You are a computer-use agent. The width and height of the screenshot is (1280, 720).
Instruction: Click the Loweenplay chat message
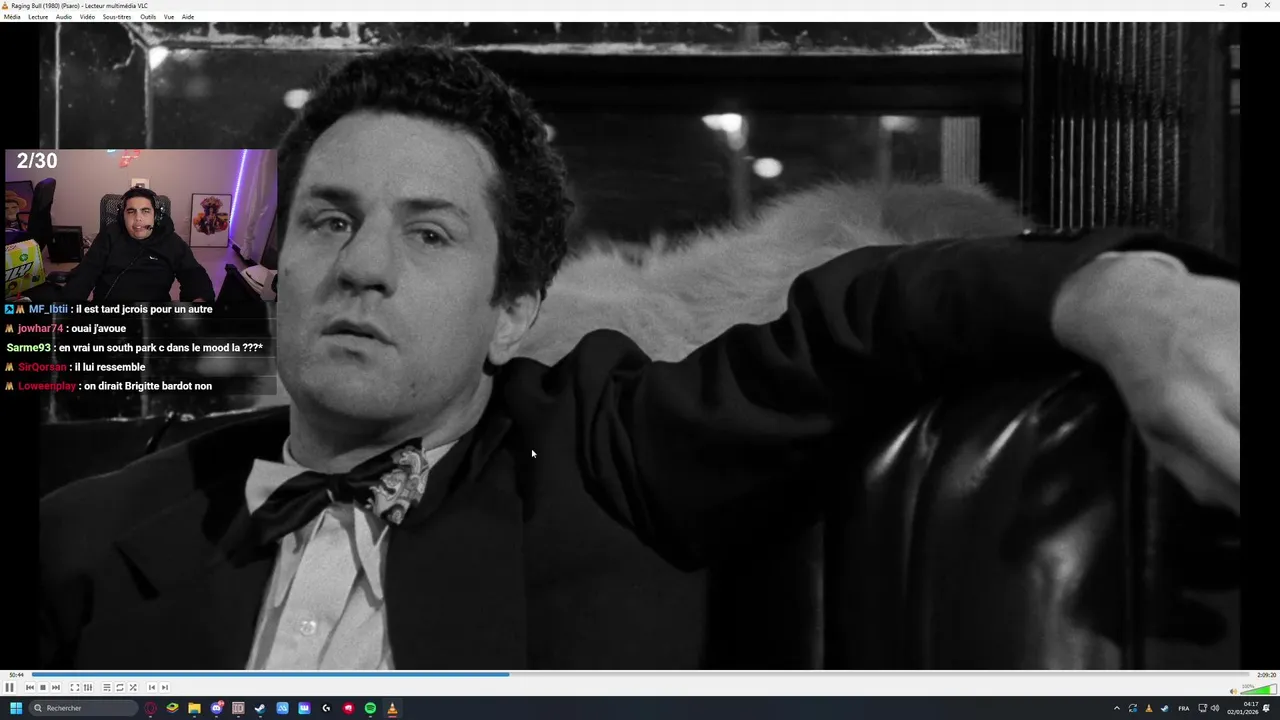pyautogui.click(x=108, y=386)
